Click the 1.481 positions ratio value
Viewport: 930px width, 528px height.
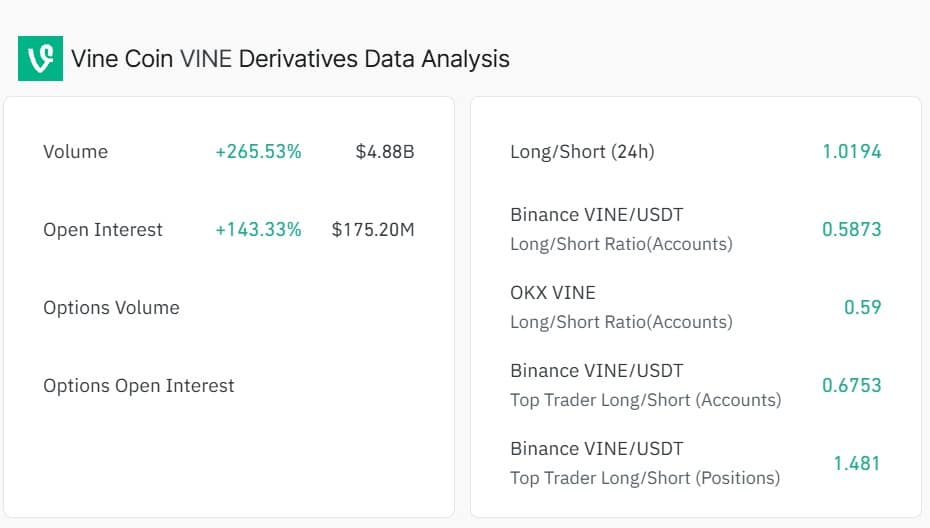point(857,464)
